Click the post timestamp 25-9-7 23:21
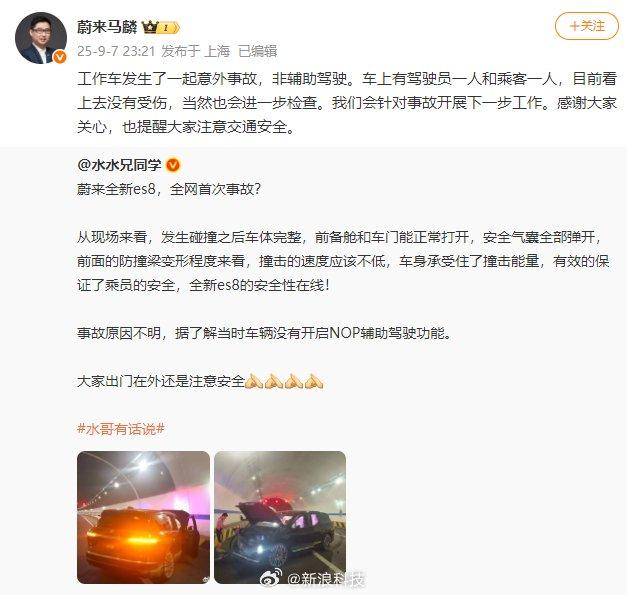 point(116,51)
